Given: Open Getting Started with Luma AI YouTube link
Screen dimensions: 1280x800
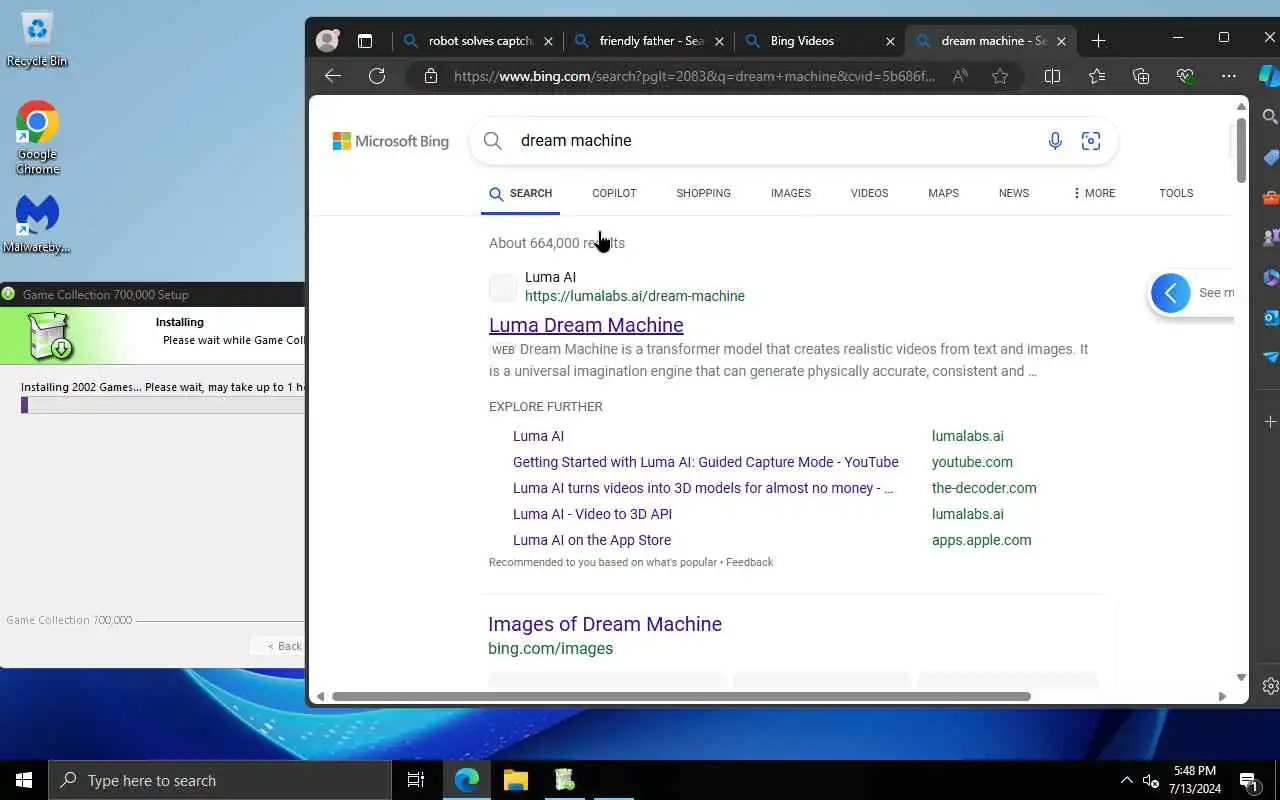Looking at the screenshot, I should [x=706, y=462].
